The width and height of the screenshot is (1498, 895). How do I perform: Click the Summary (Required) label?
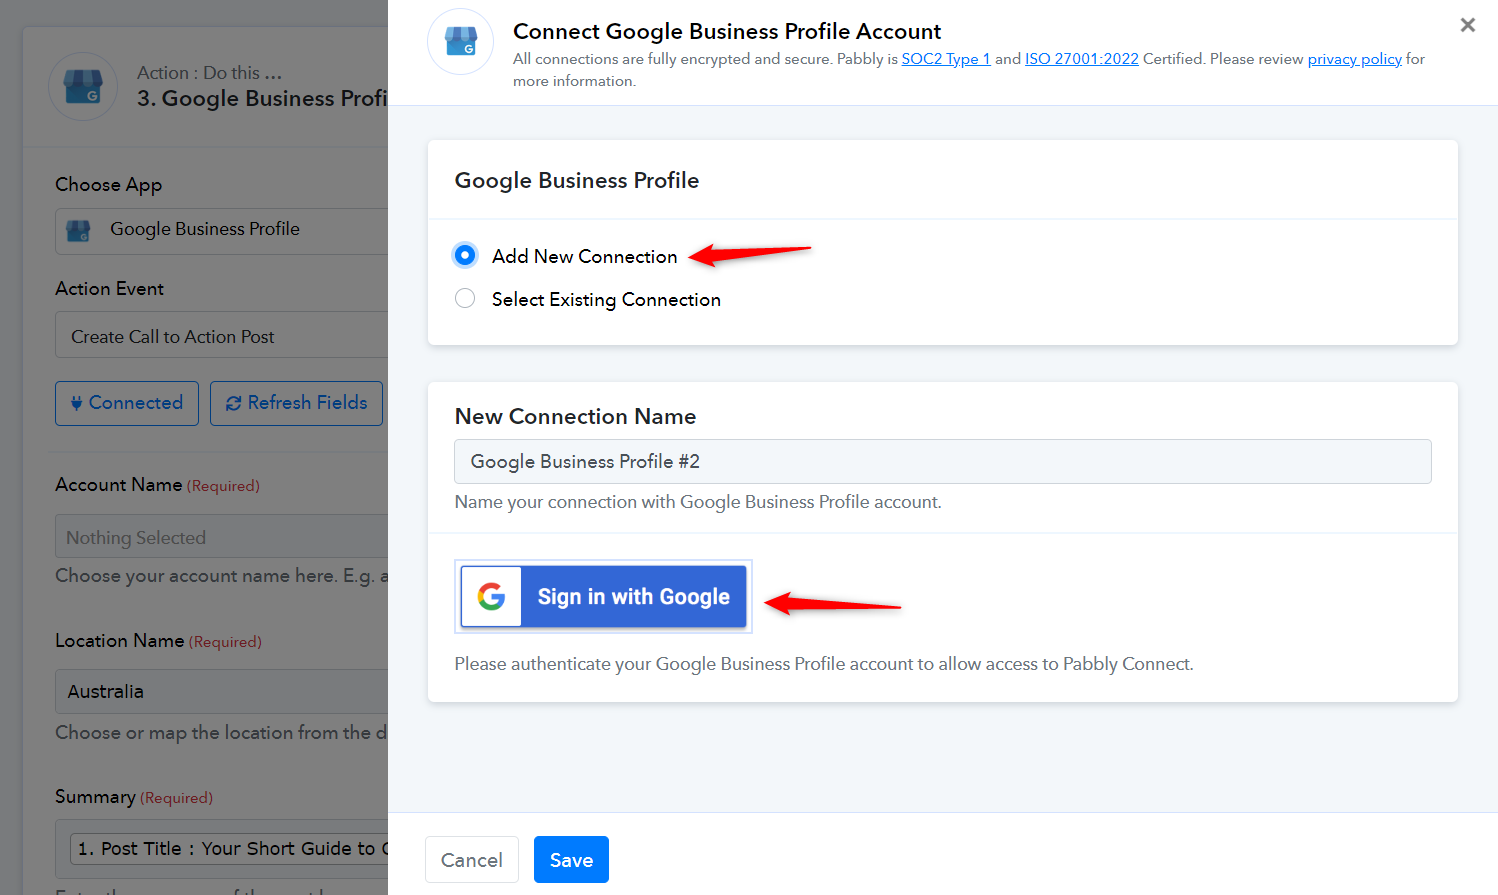coord(134,797)
